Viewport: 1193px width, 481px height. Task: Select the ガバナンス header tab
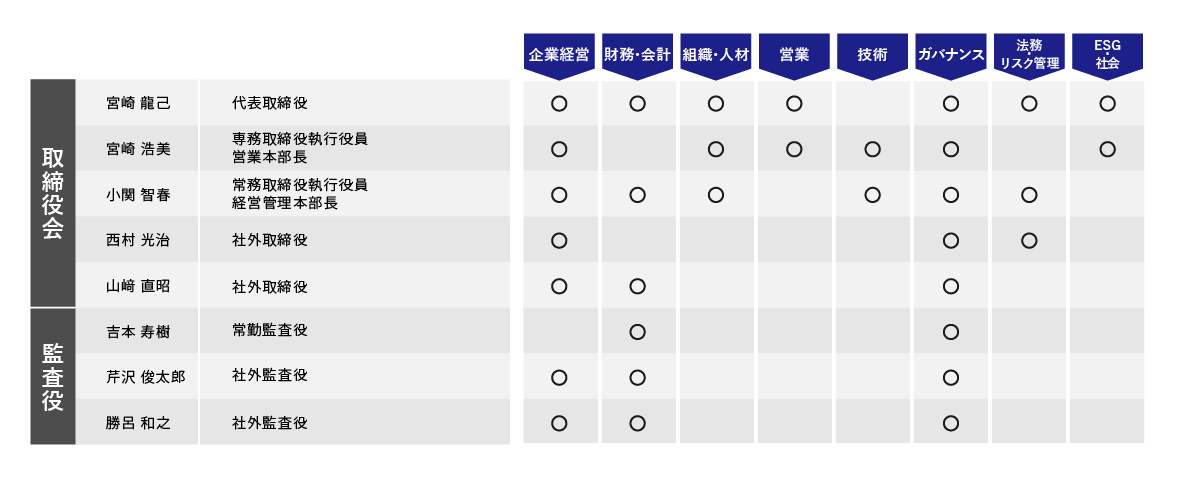(951, 54)
